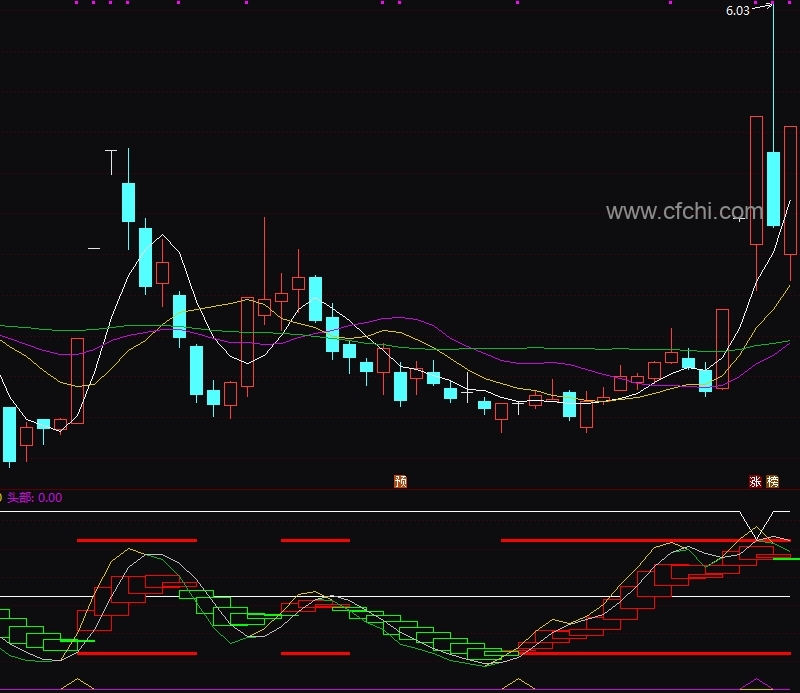Viewport: 800px width, 693px height.
Task: Click the orange 预 event badge
Action: 401,481
